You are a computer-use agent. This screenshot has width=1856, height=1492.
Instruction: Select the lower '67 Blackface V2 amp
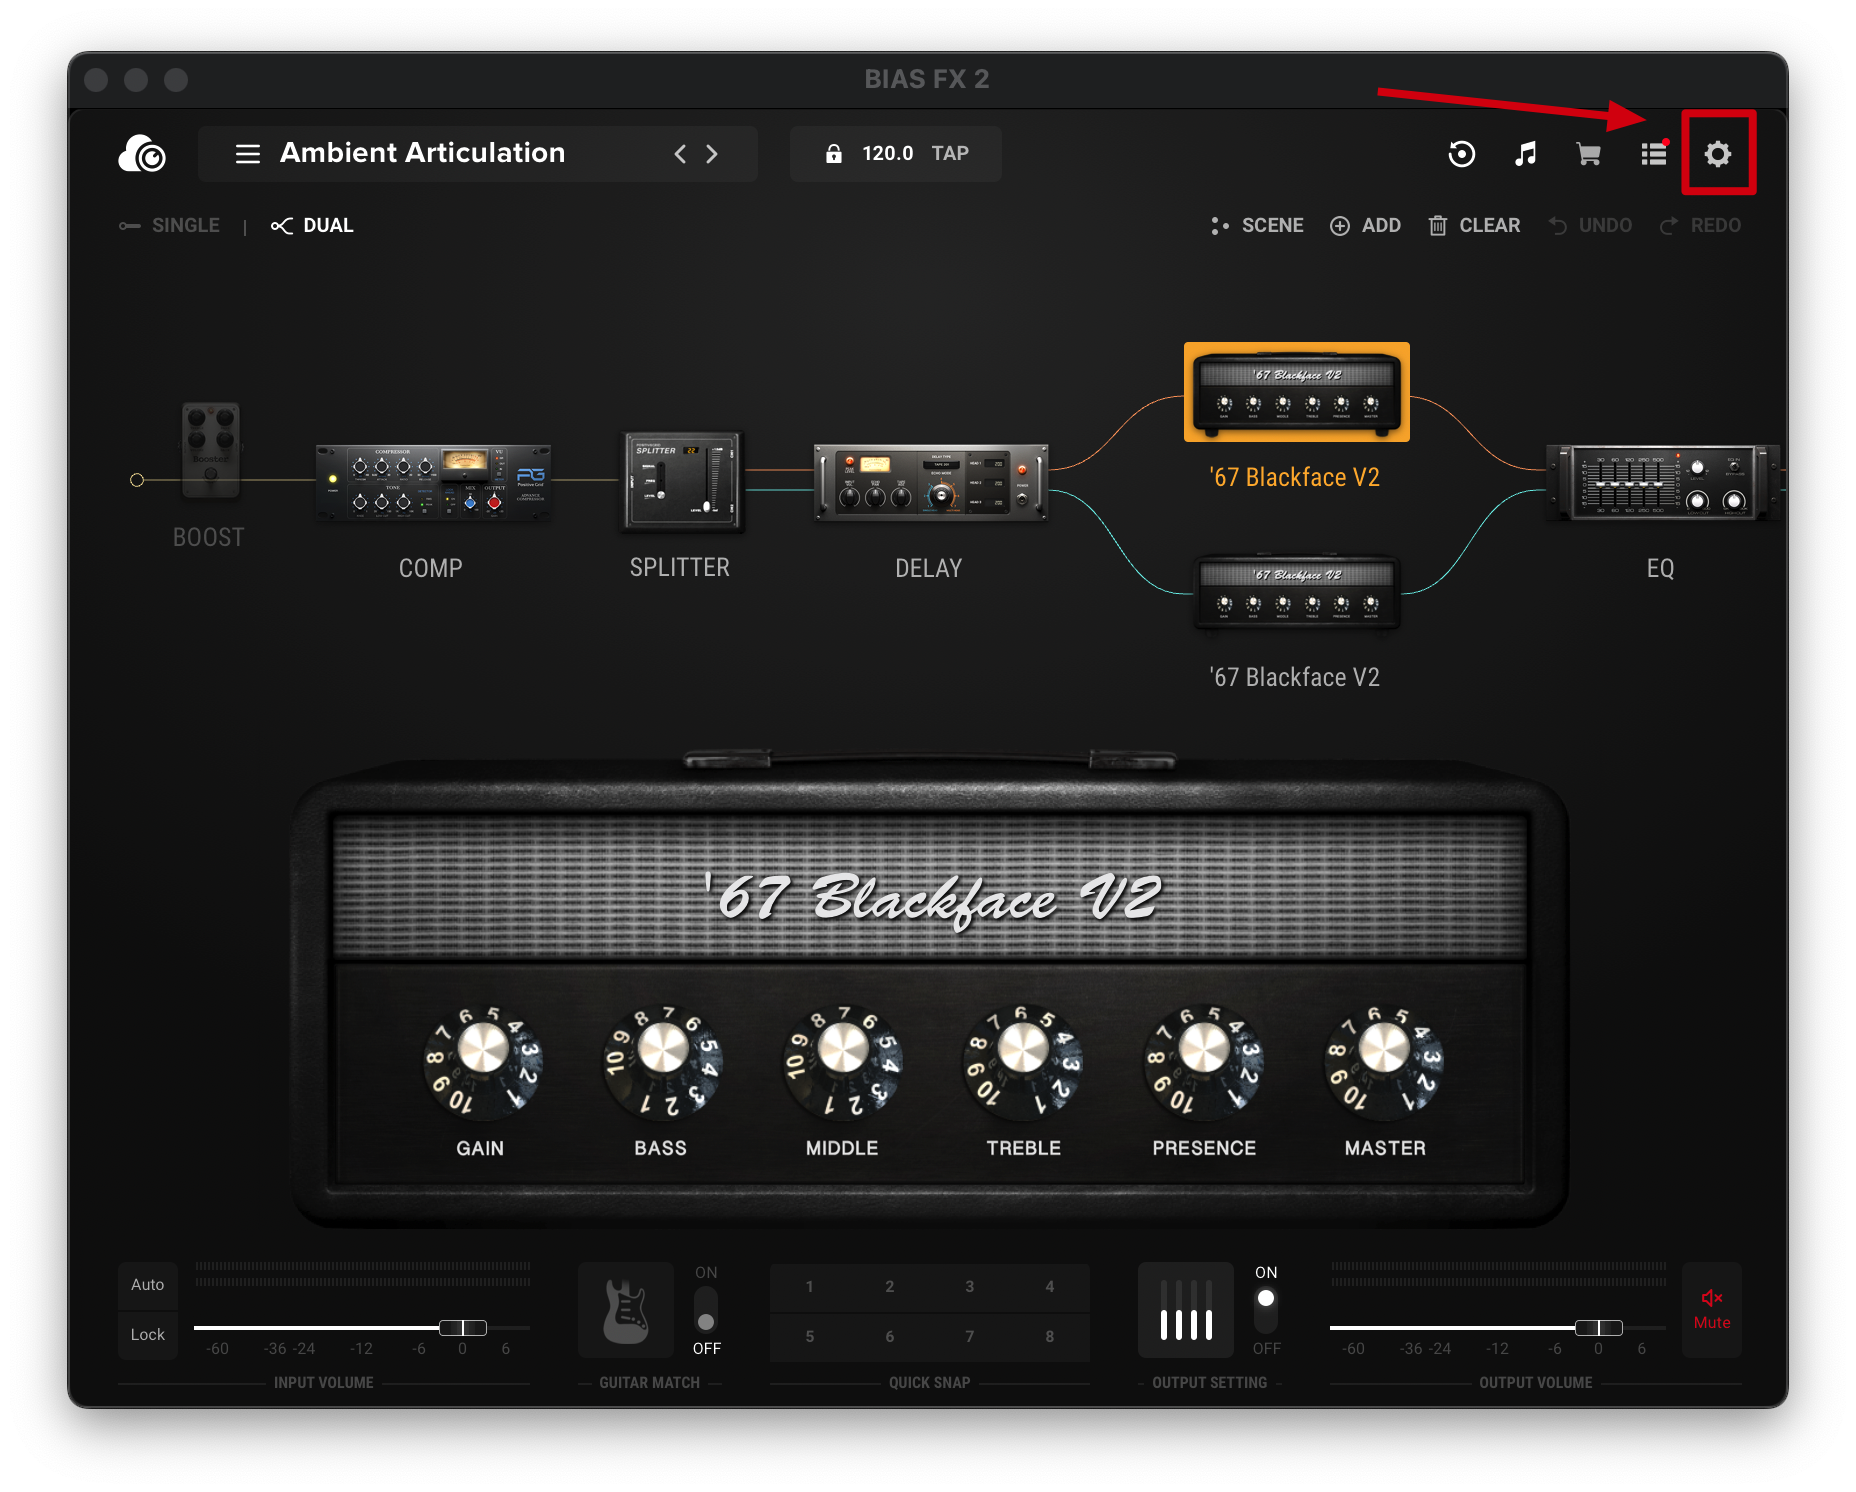tap(1297, 593)
